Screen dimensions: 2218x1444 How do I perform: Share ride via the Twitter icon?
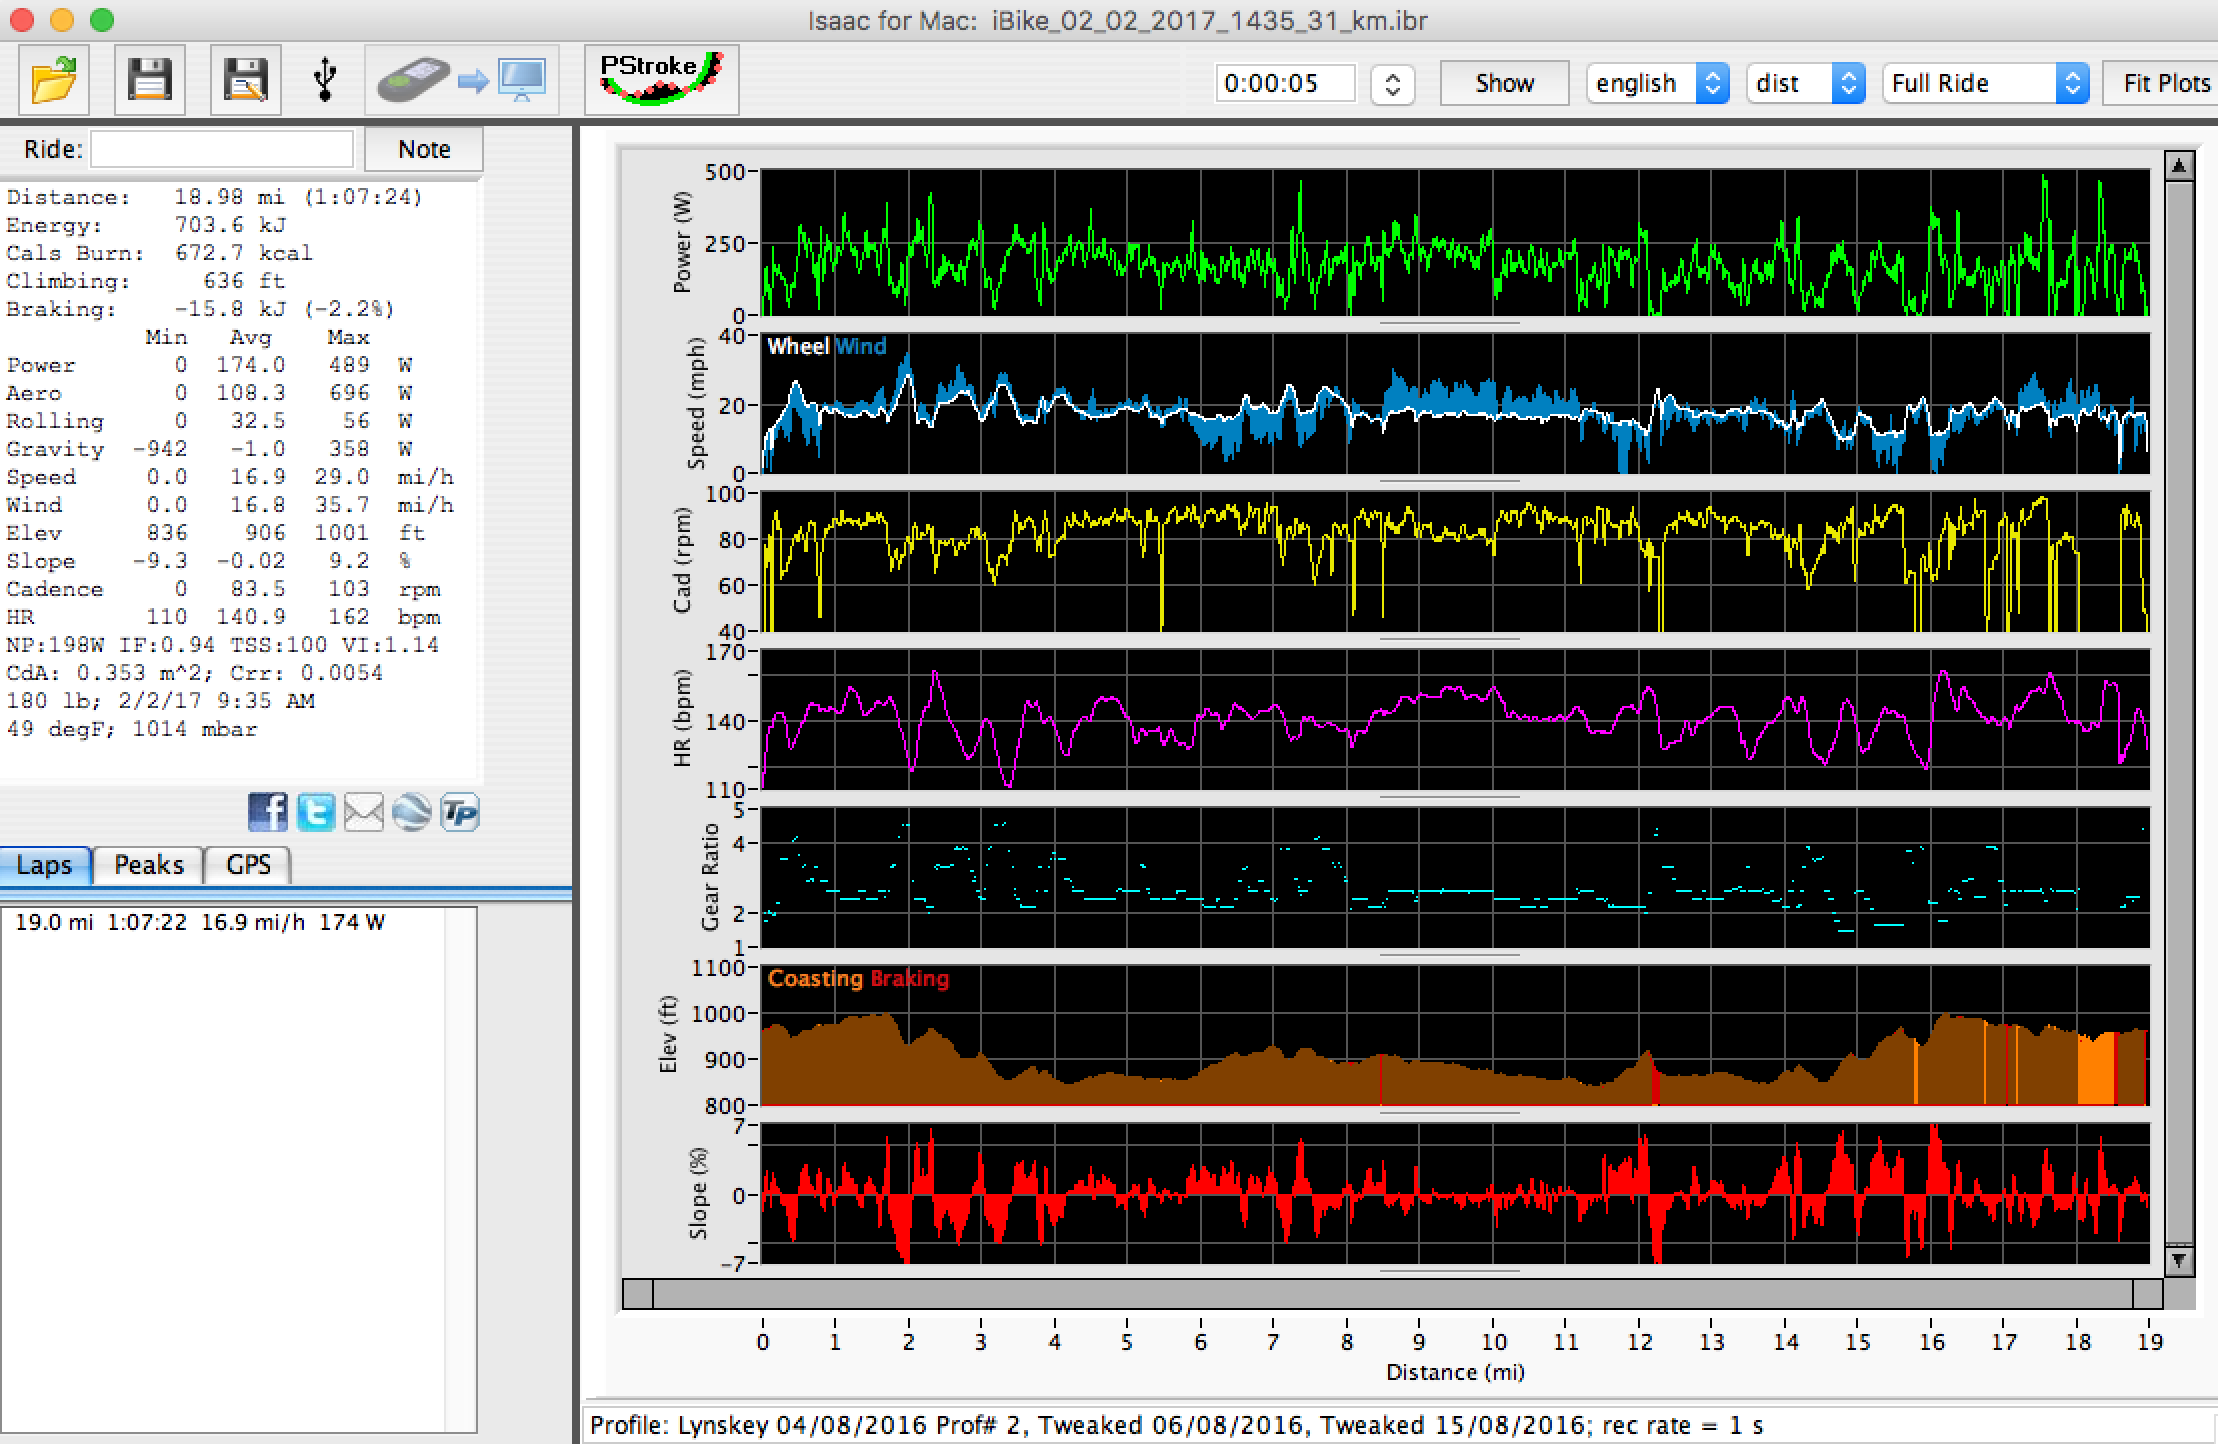pyautogui.click(x=316, y=812)
